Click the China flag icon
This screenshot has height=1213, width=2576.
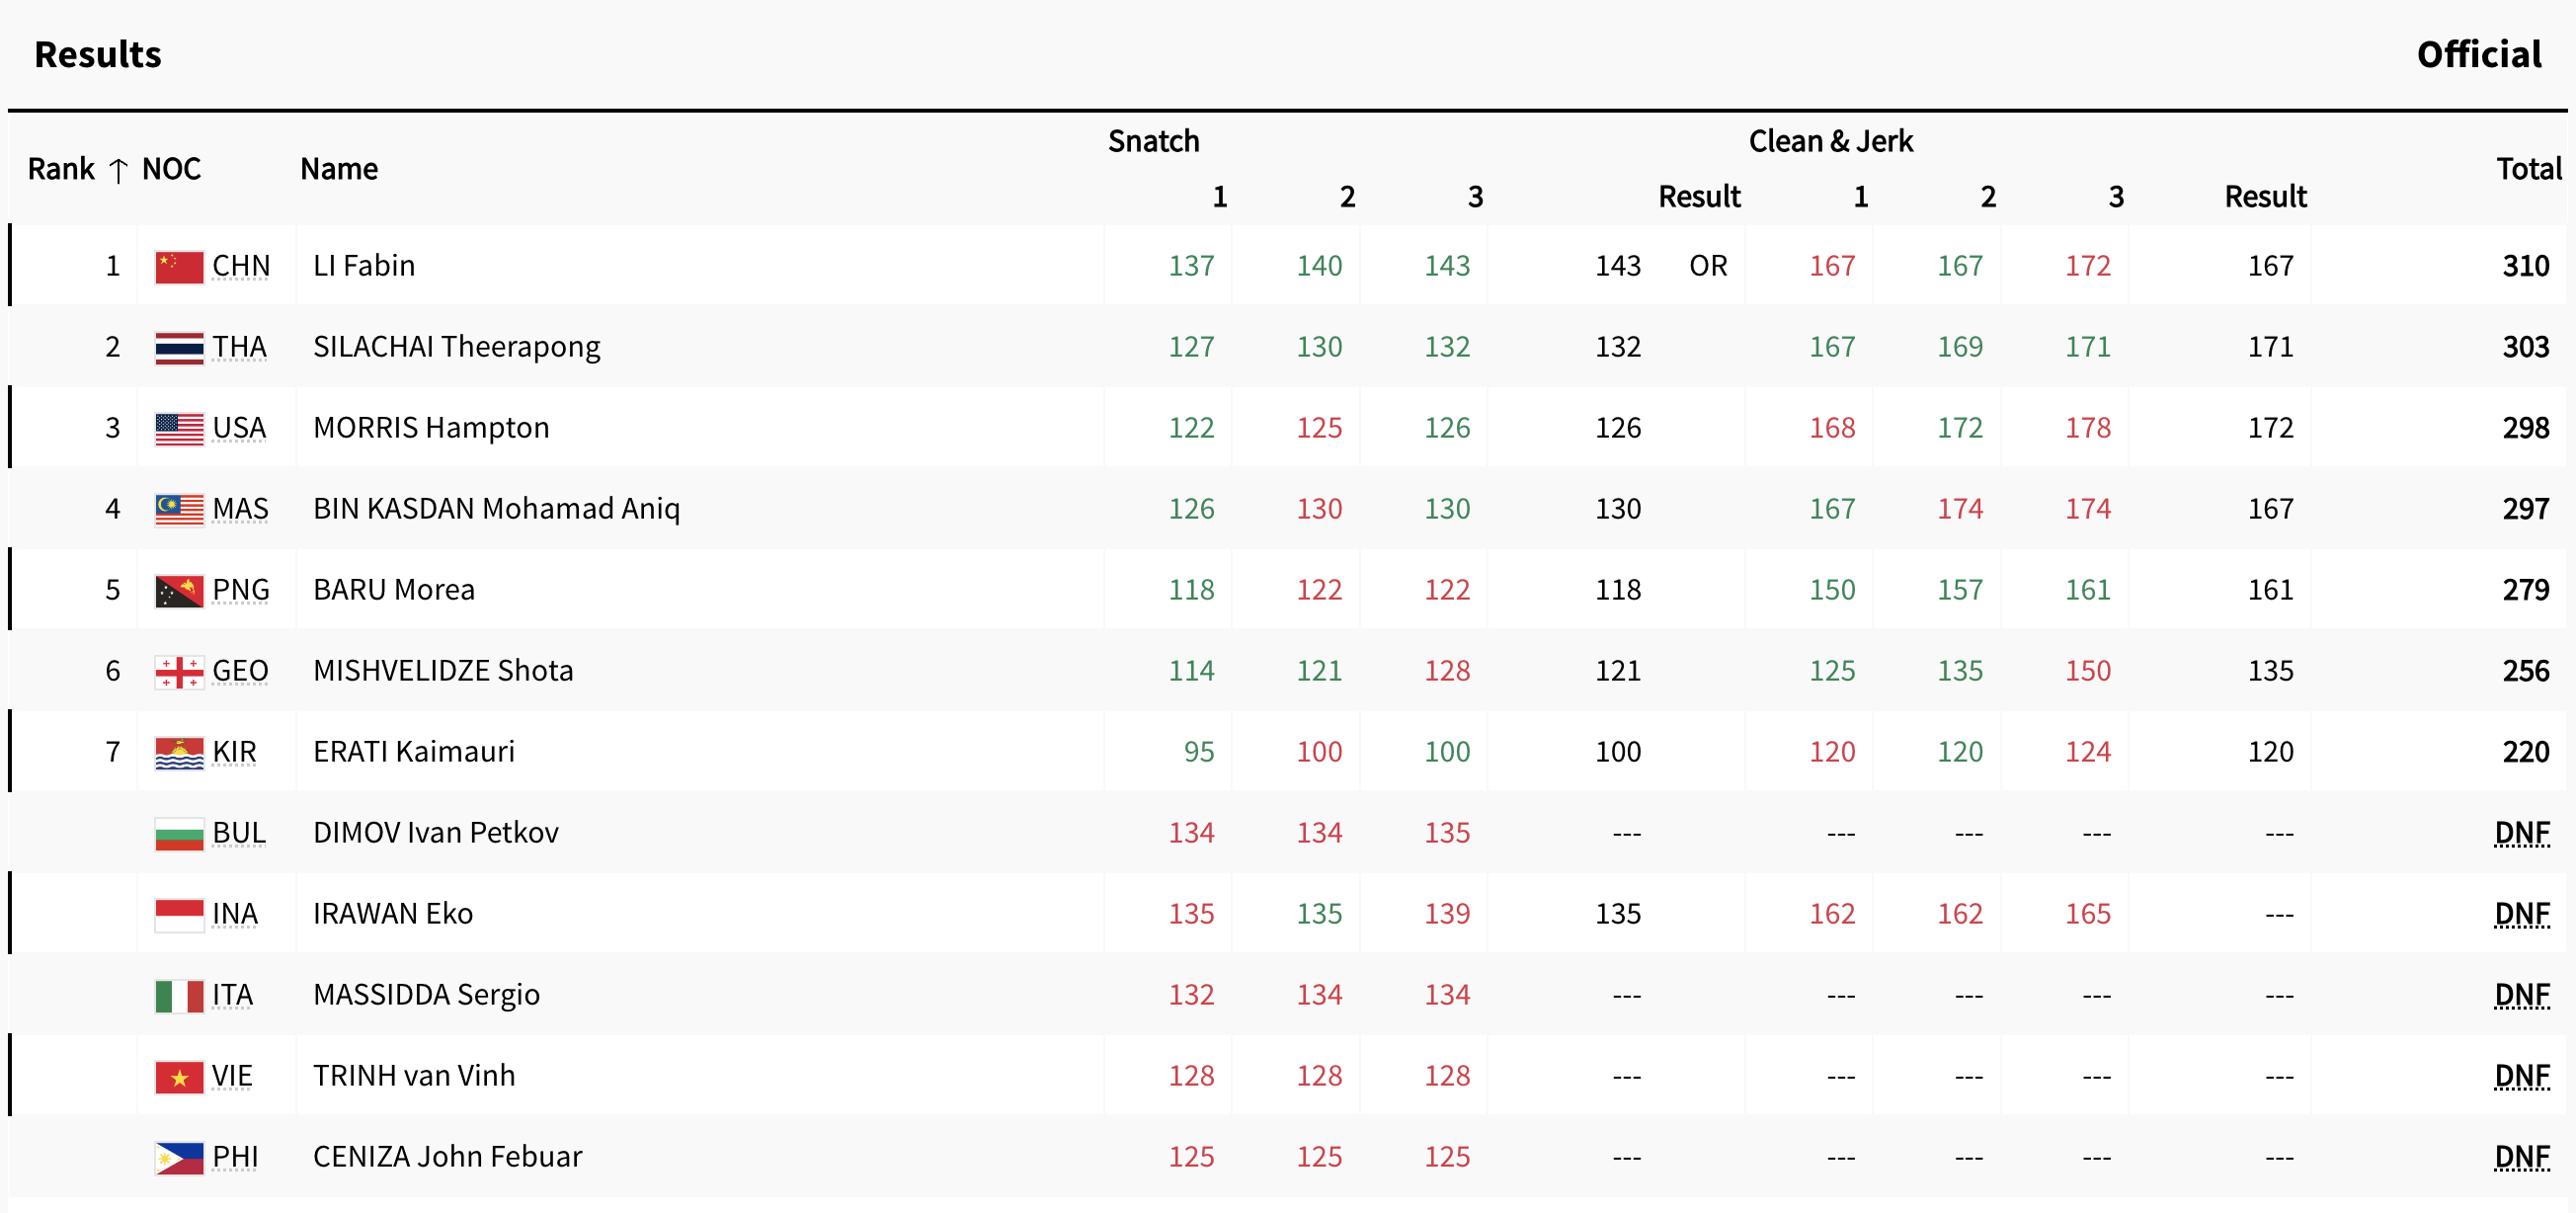tap(179, 266)
